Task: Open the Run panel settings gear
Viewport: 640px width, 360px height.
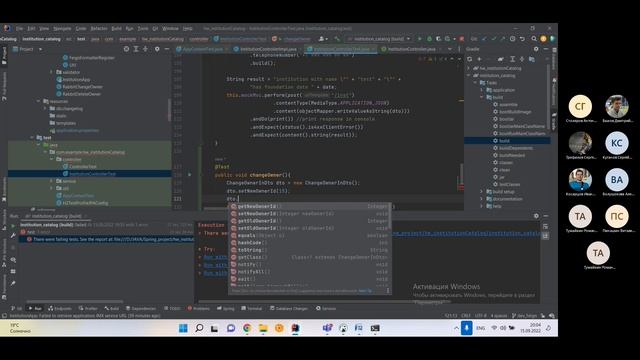Action: click(536, 216)
